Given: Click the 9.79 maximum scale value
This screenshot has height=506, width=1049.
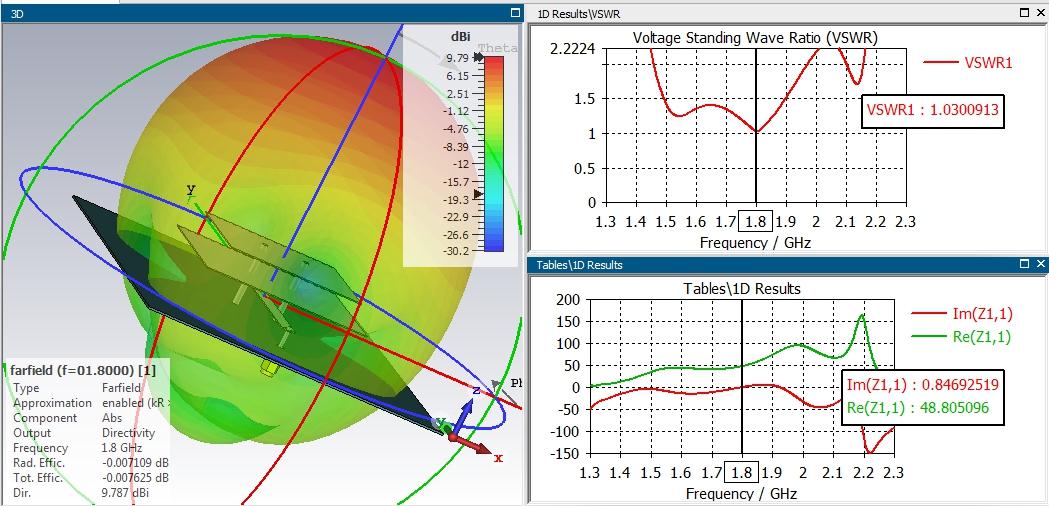Looking at the screenshot, I should 457,58.
